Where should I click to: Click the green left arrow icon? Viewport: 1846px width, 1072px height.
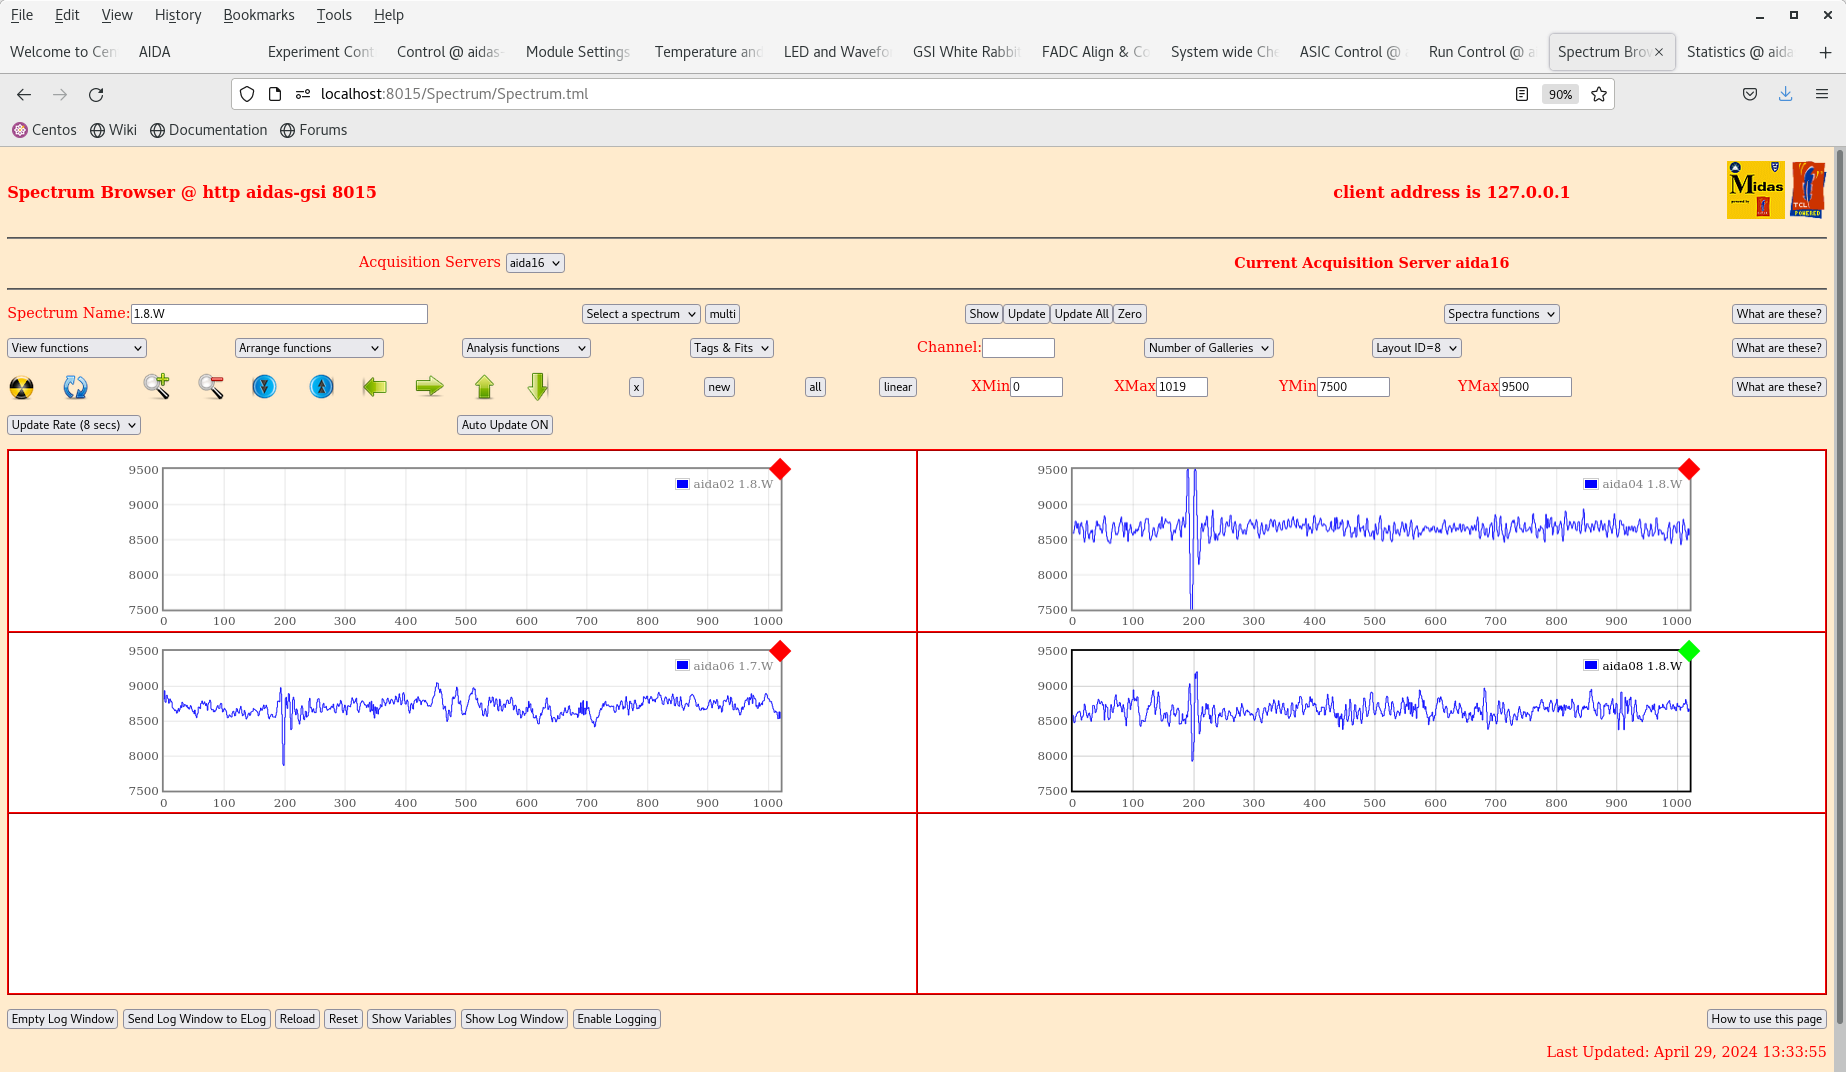(x=375, y=386)
